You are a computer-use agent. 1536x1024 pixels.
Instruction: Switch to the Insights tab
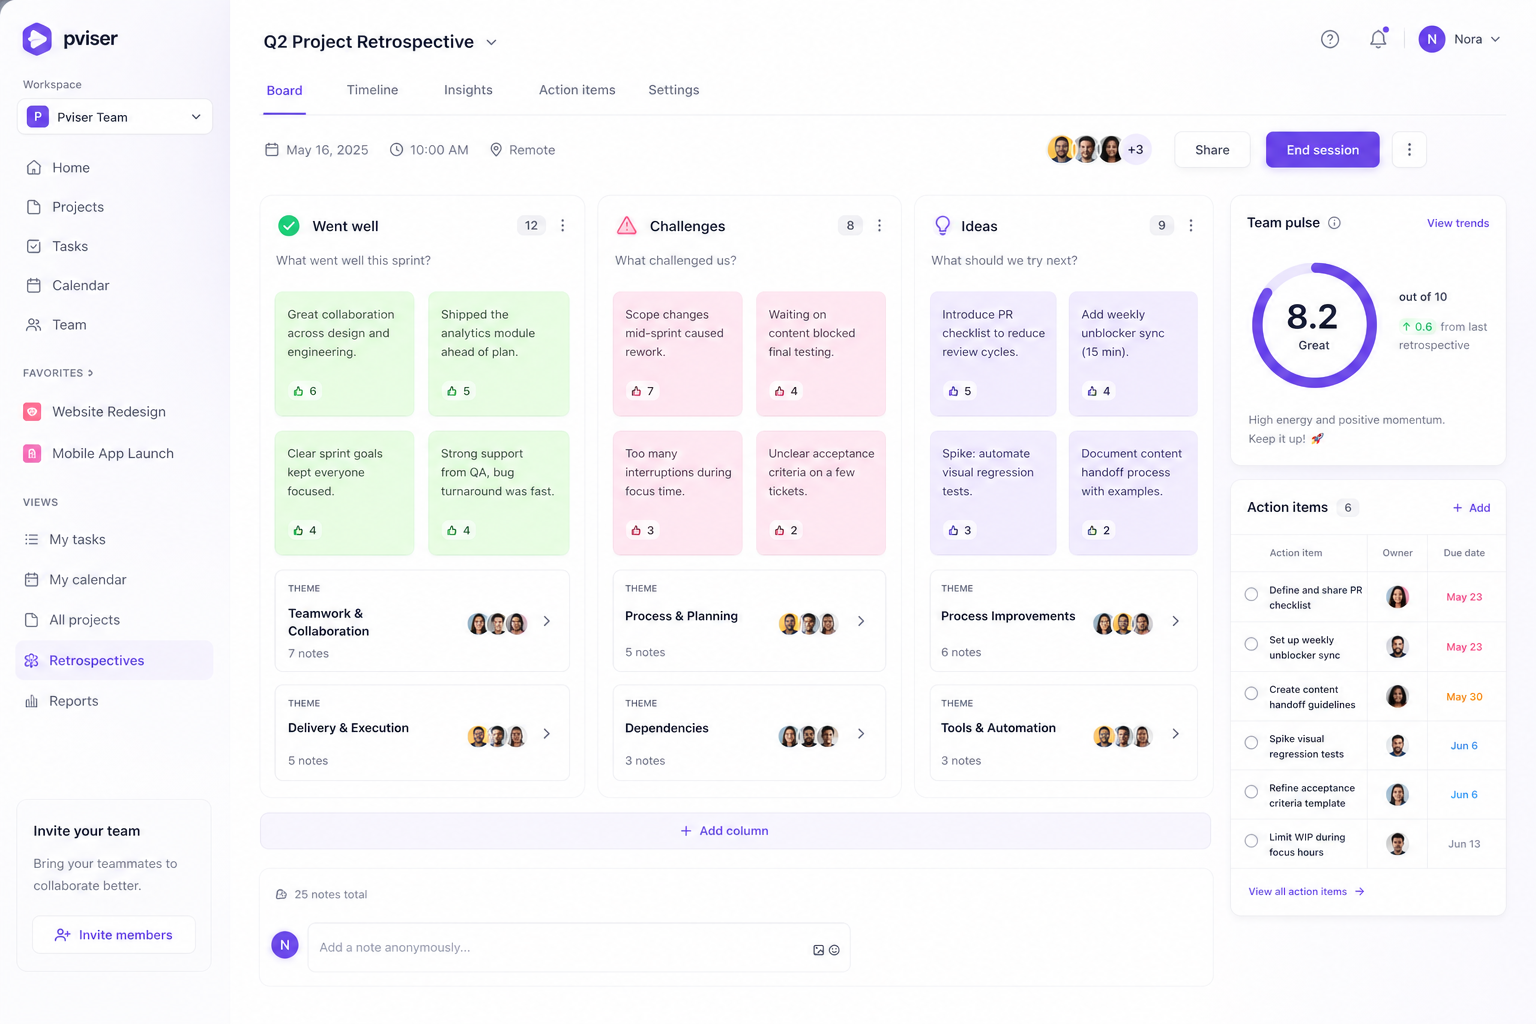(468, 90)
